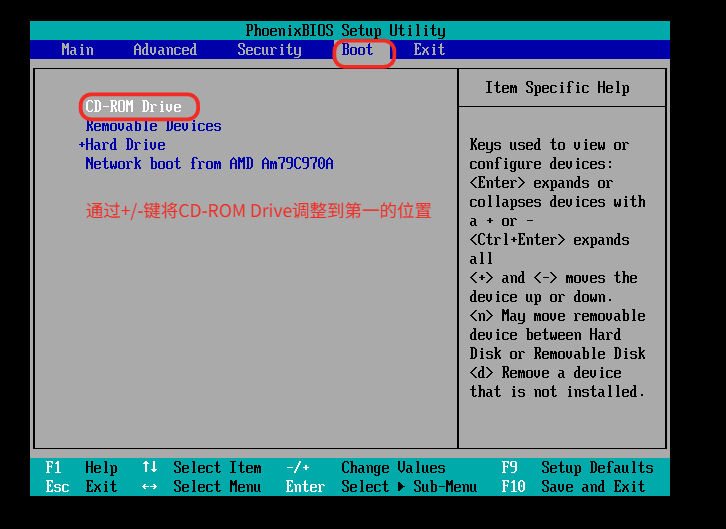Click the Item Specific Help heading

557,87
